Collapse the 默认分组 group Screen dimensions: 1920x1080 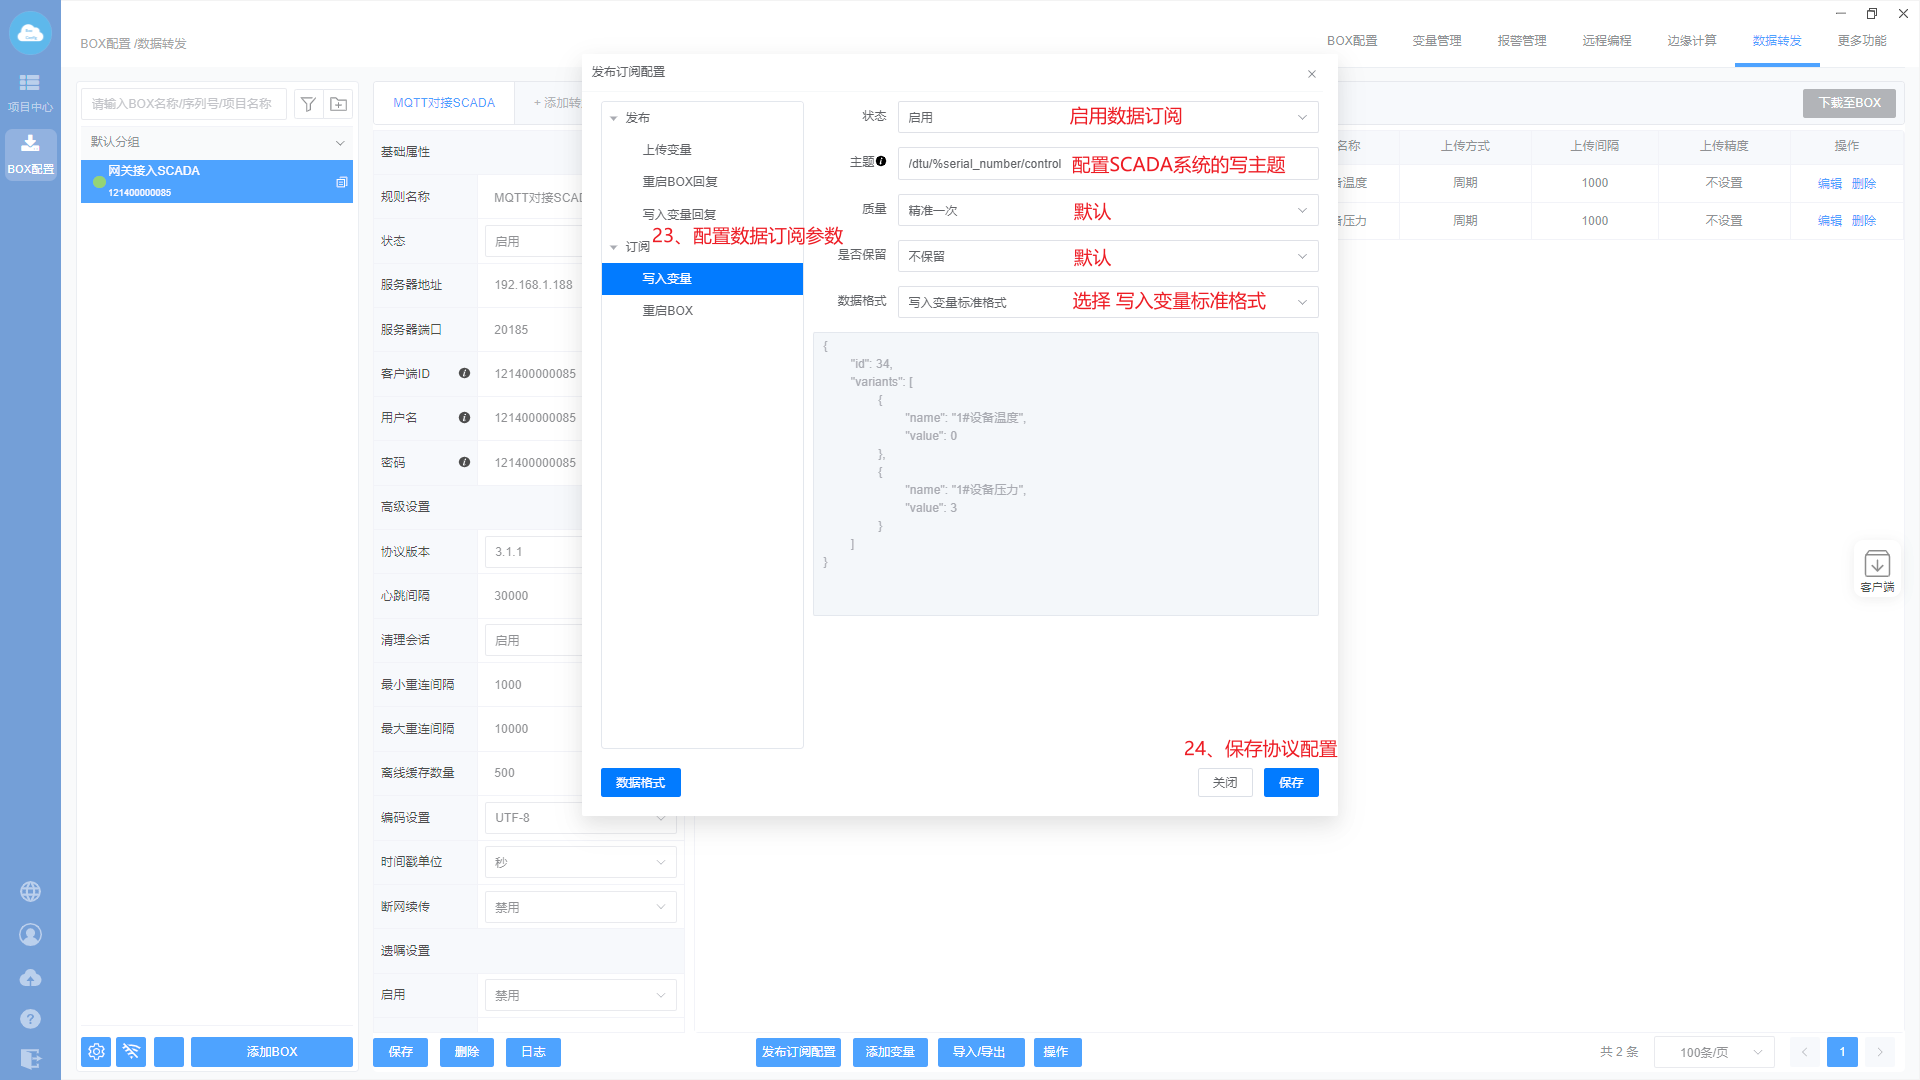pos(339,143)
